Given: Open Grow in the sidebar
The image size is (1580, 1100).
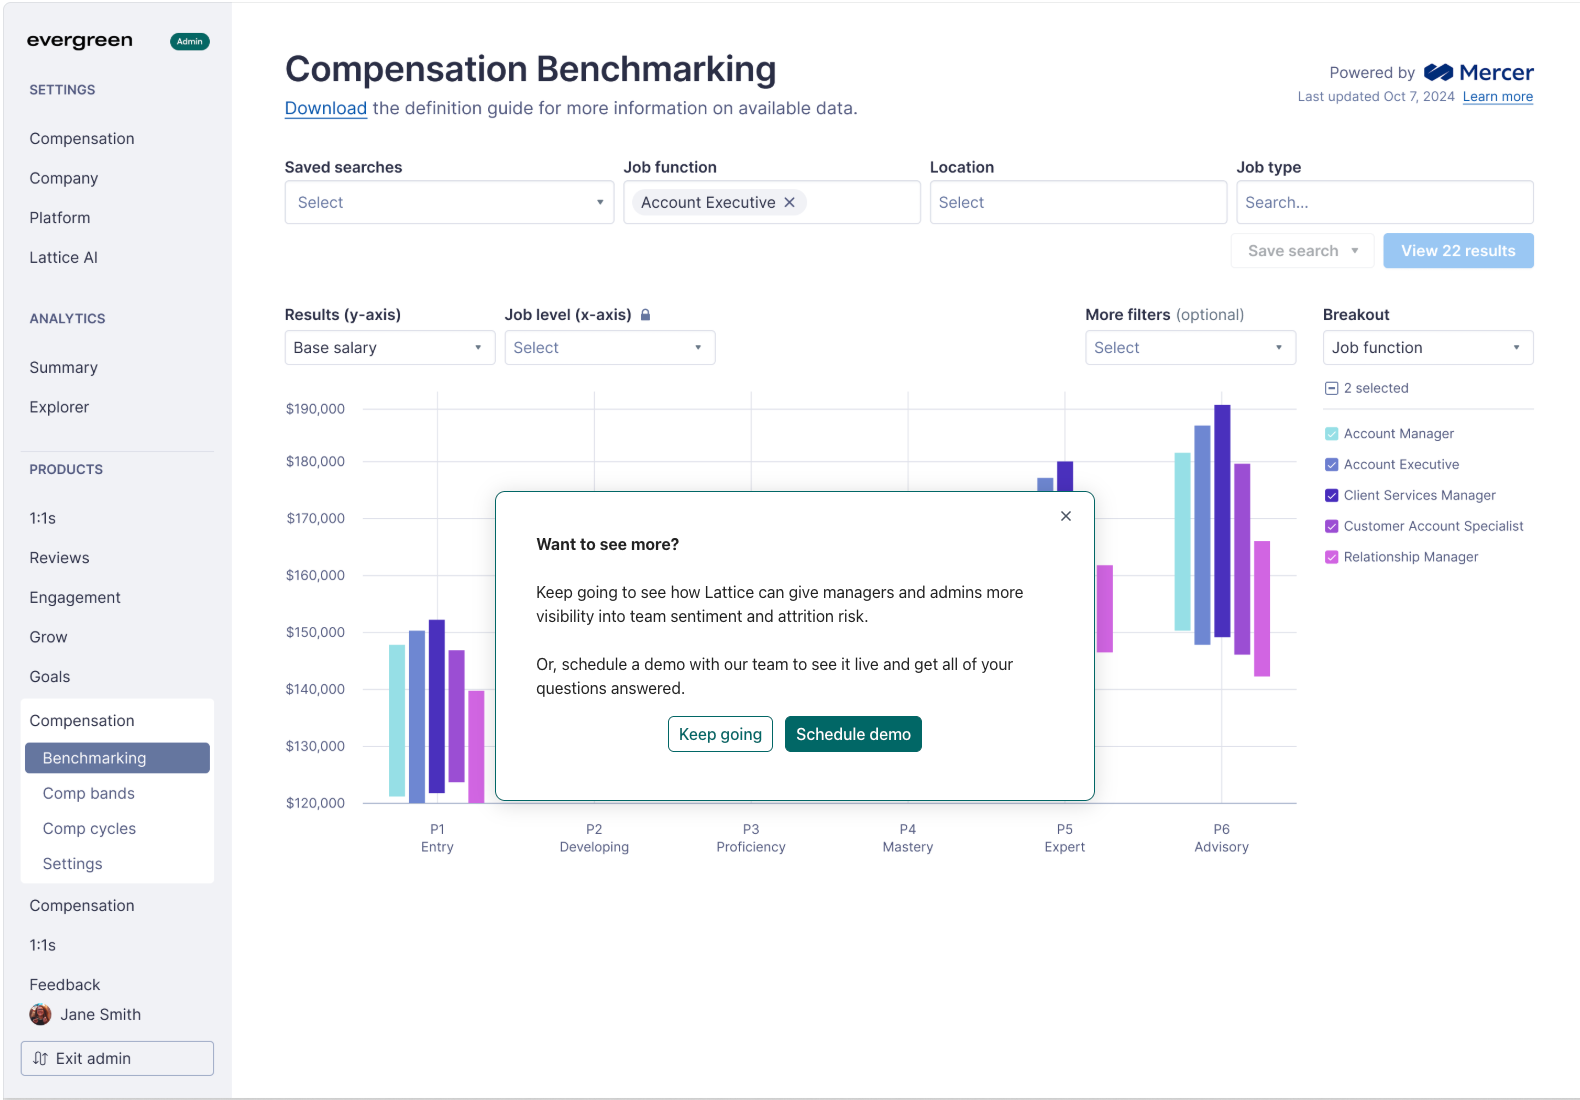Looking at the screenshot, I should 48,637.
